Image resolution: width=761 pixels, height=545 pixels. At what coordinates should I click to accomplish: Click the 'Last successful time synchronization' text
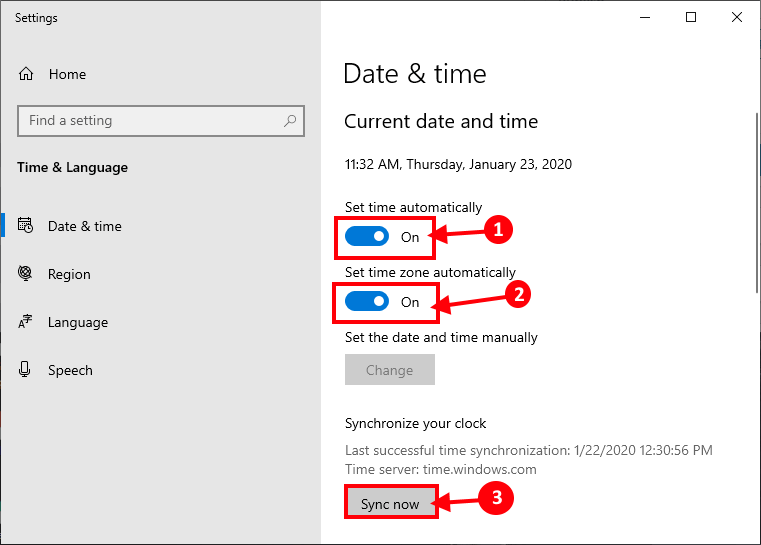pos(529,450)
